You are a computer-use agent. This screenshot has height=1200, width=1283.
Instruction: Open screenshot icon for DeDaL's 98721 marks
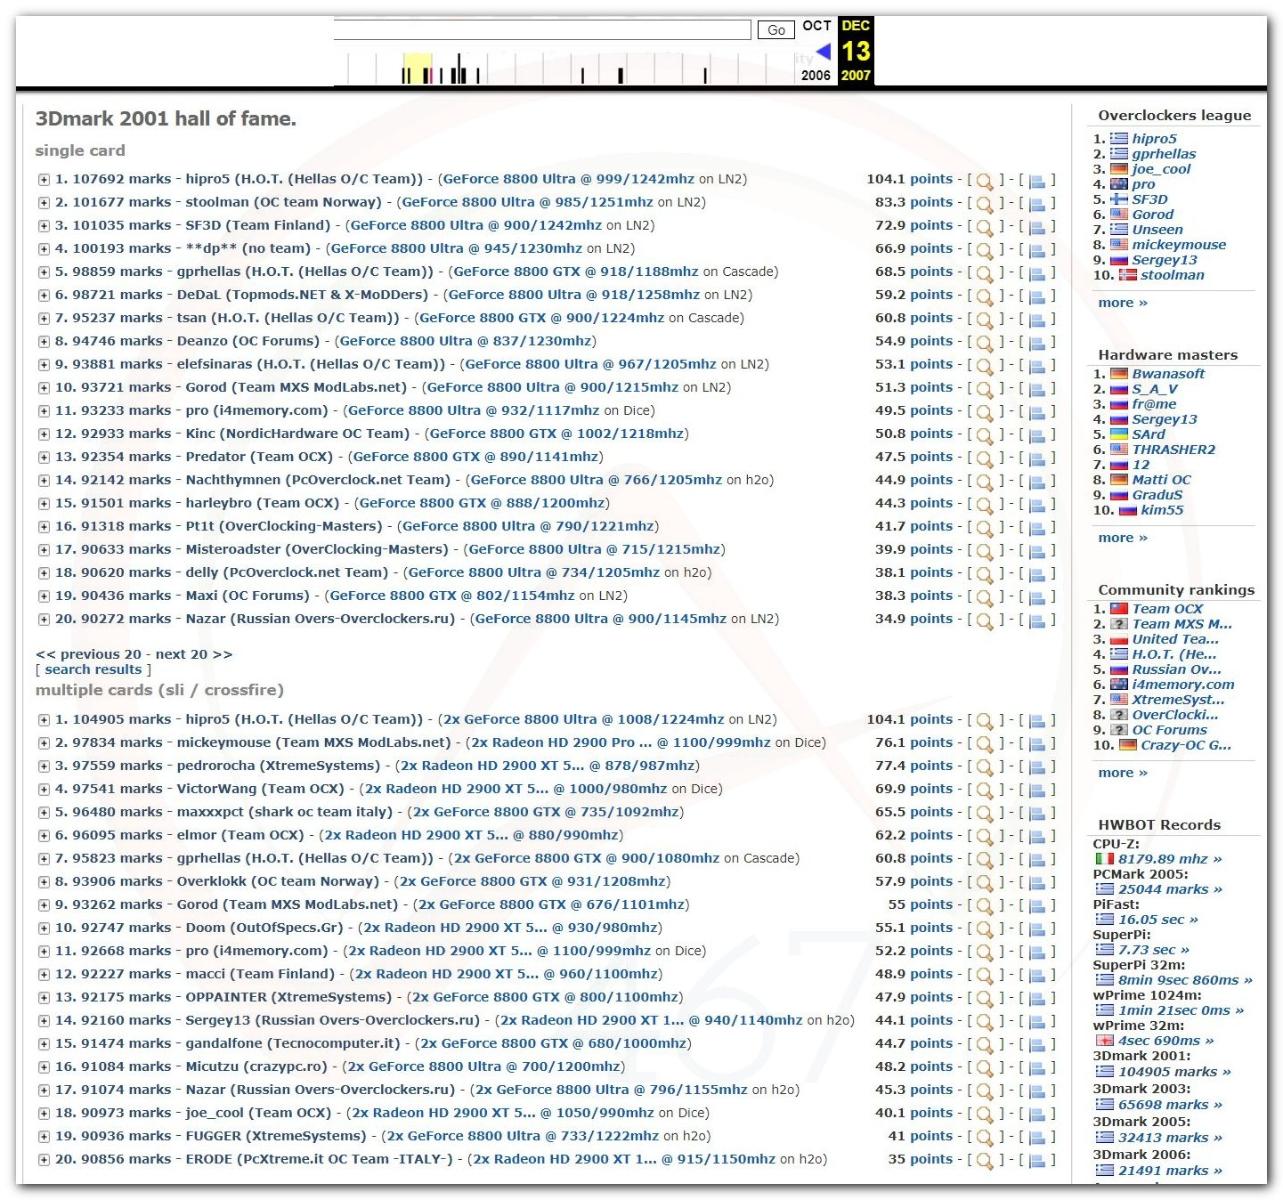pos(1037,296)
